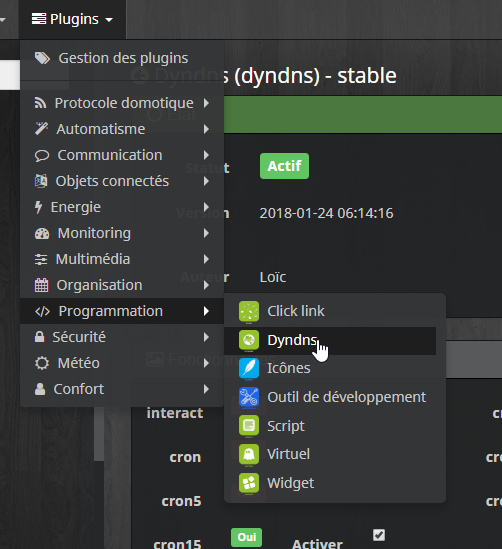Expand the Protocole domotique submenu arrow

click(x=207, y=103)
